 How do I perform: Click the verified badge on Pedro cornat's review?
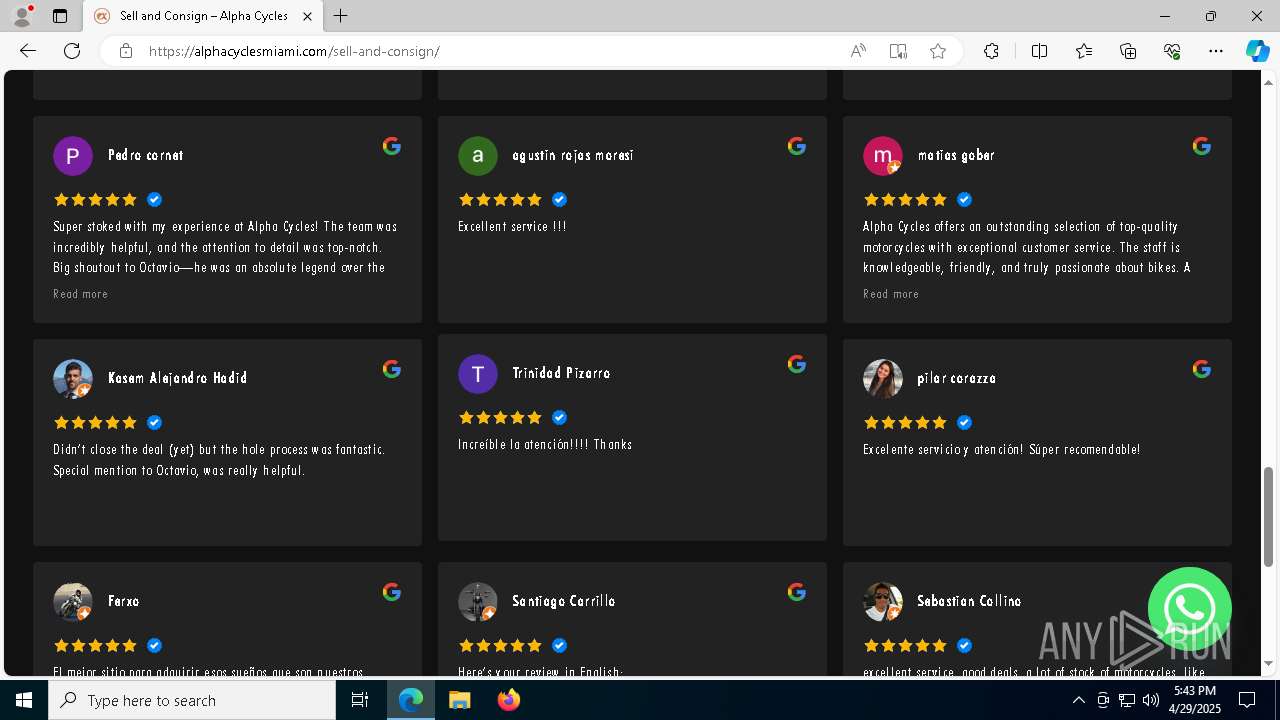154,200
